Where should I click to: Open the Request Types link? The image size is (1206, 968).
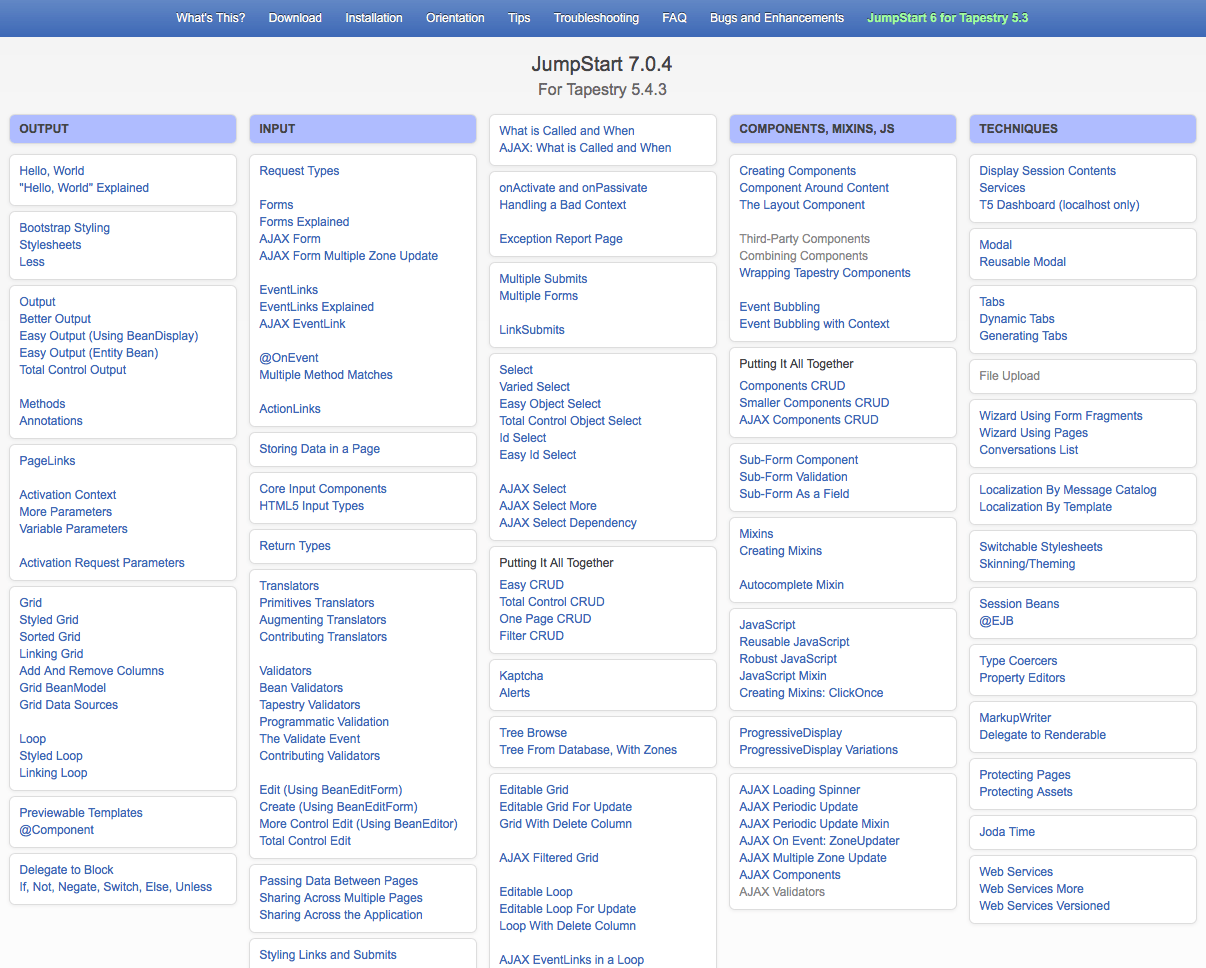(299, 171)
